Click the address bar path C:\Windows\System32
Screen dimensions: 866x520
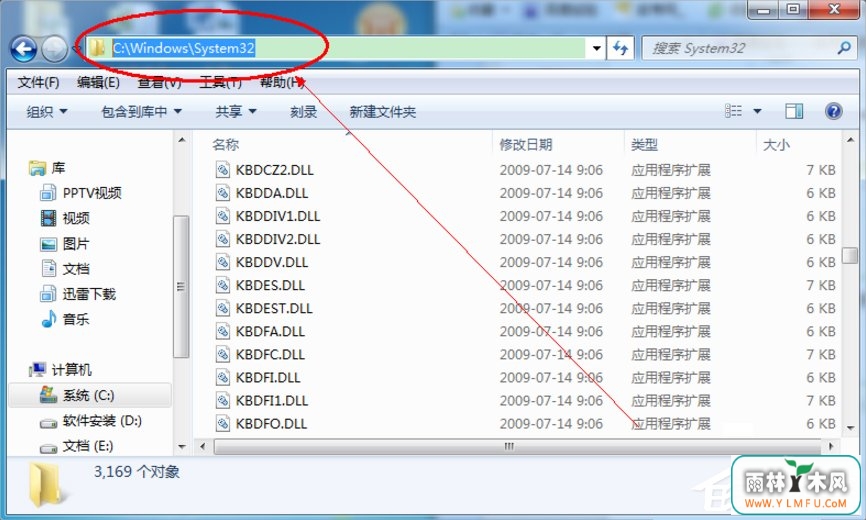(183, 49)
